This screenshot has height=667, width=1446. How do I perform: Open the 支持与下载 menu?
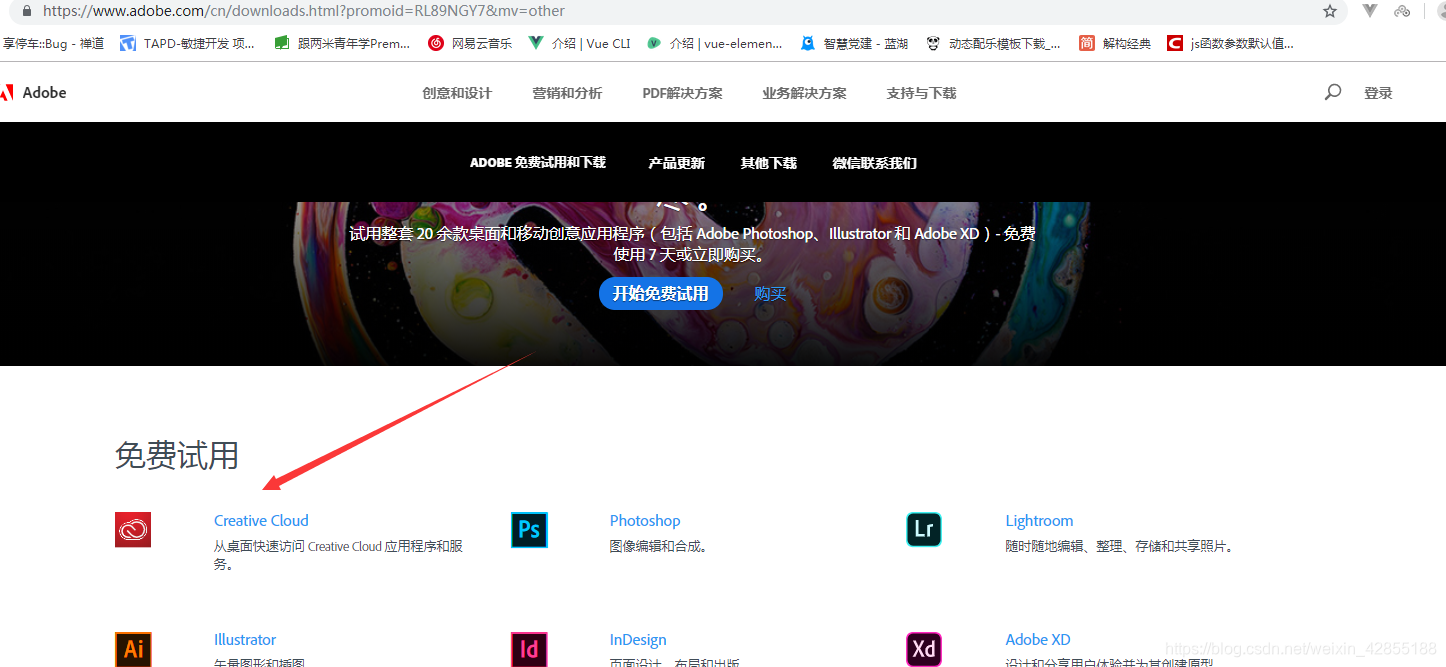[921, 93]
